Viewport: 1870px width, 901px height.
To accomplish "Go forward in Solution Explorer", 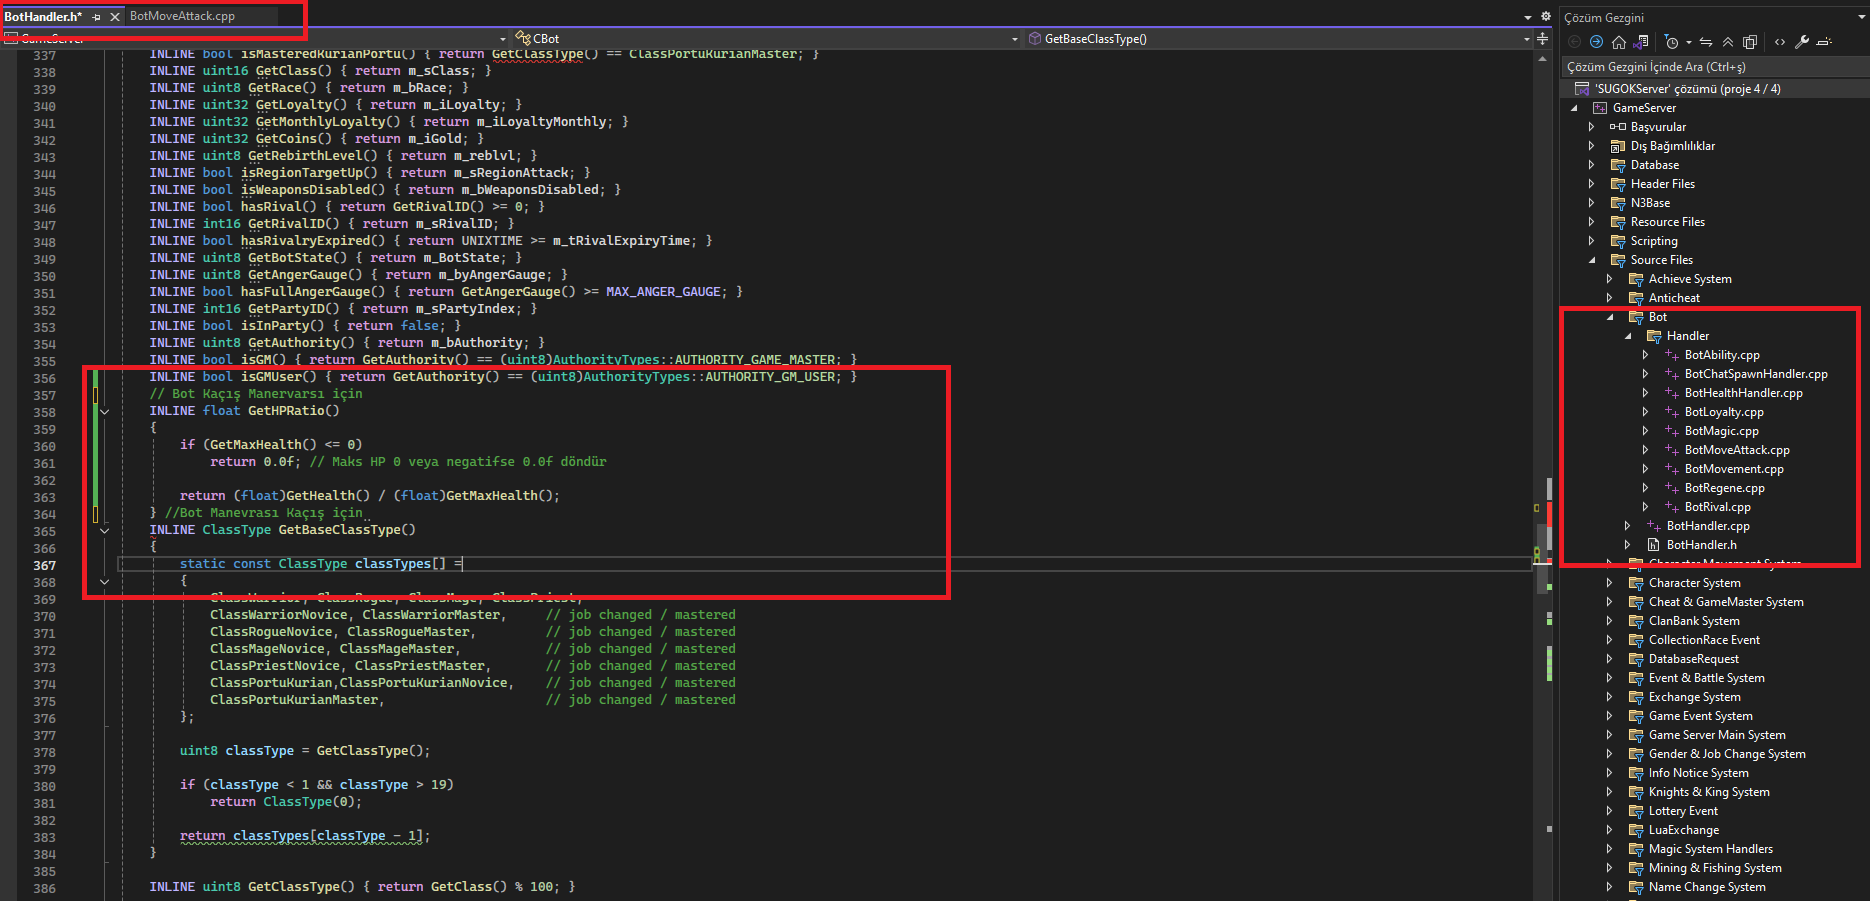I will click(1596, 42).
